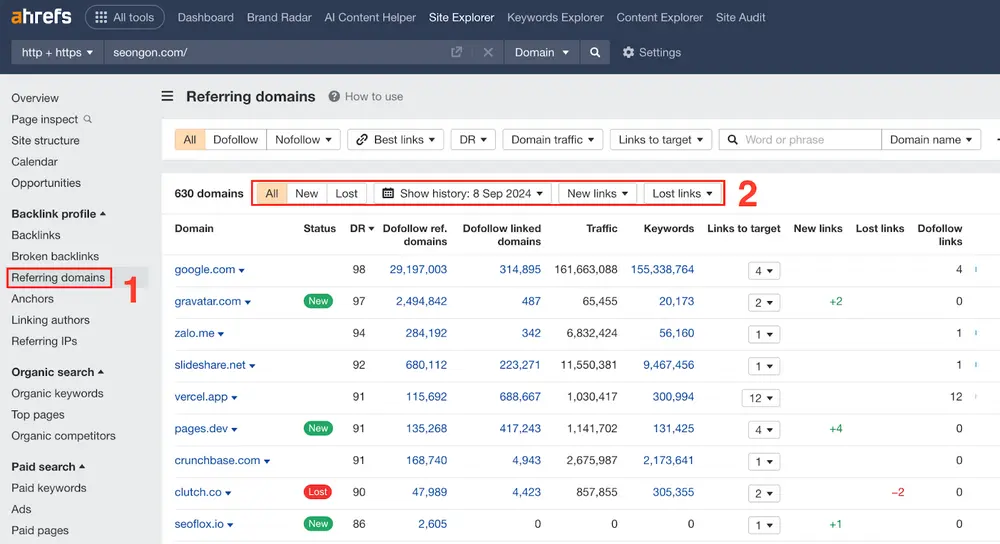
Task: Open Show history: 8 Sep 2024 dropdown
Action: [462, 193]
